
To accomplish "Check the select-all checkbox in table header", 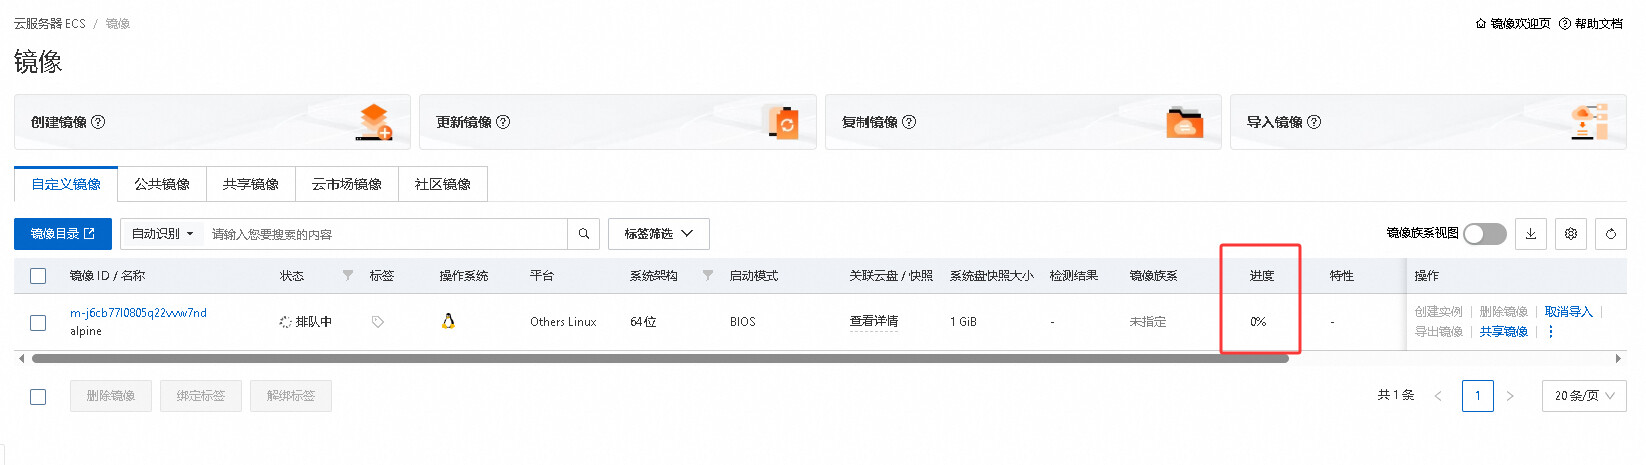I will click(38, 276).
